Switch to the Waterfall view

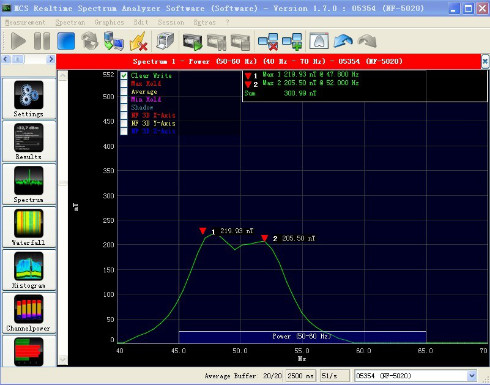[29, 227]
